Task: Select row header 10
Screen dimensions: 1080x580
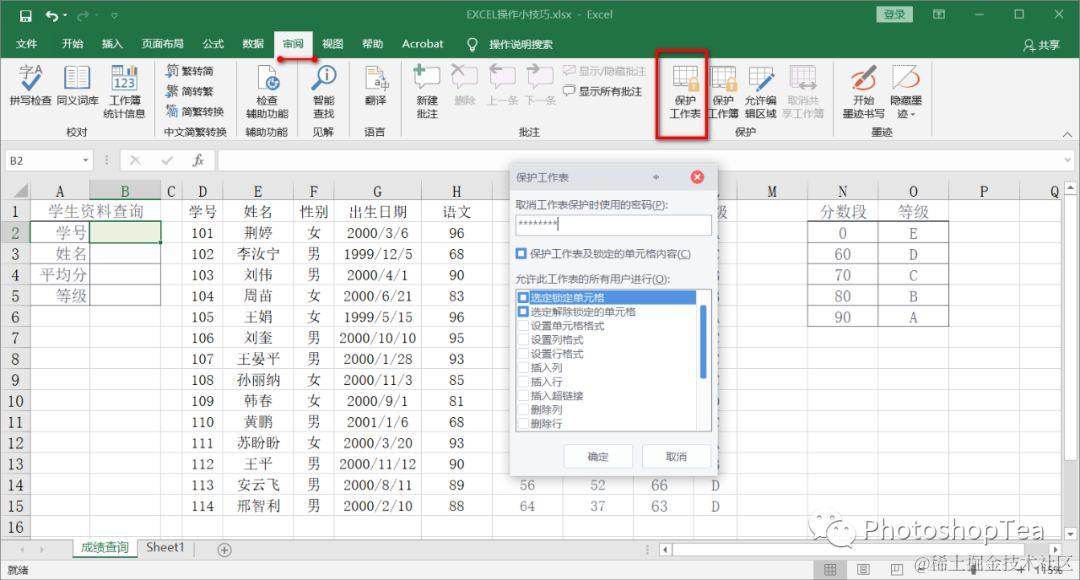Action: 15,401
